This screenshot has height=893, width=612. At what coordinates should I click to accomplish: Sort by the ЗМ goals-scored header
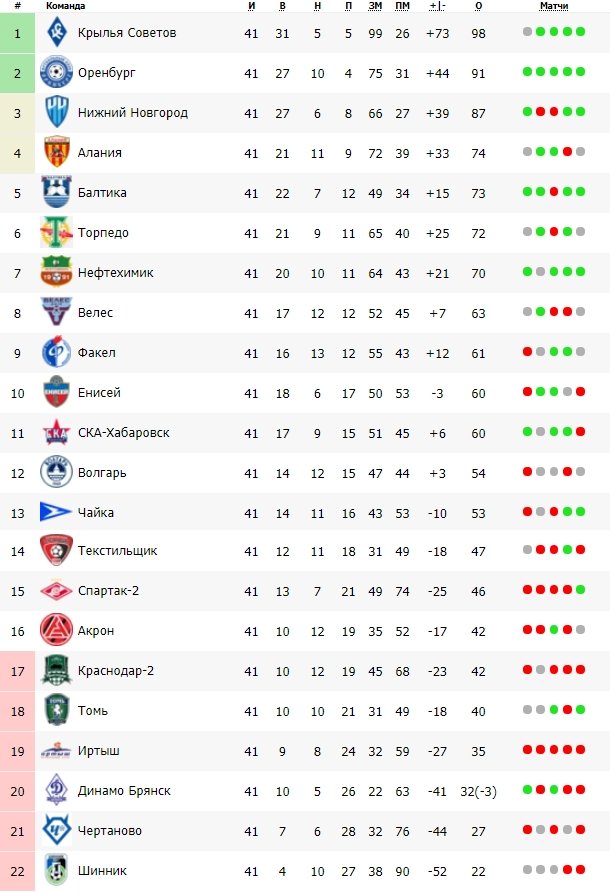375,6
